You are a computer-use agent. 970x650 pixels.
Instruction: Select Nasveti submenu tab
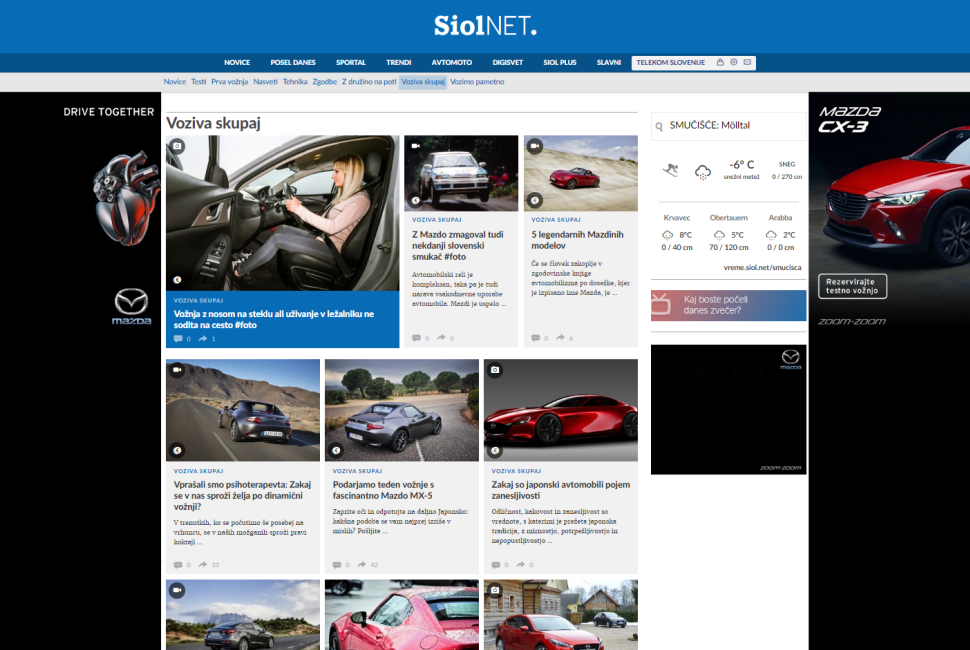point(265,82)
